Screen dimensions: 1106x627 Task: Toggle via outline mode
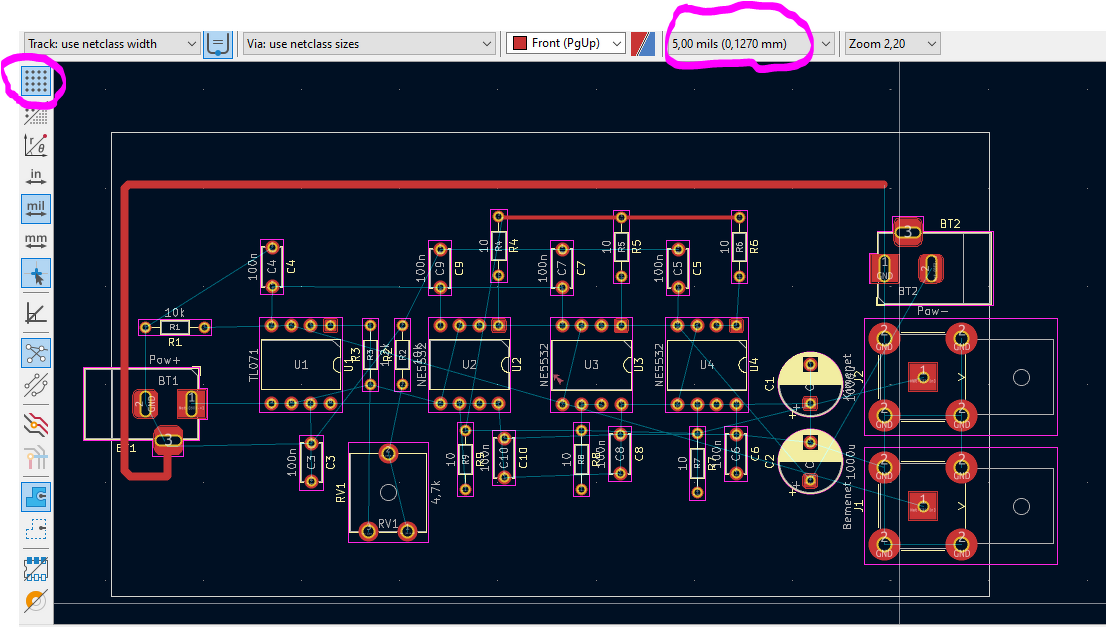tap(35, 601)
